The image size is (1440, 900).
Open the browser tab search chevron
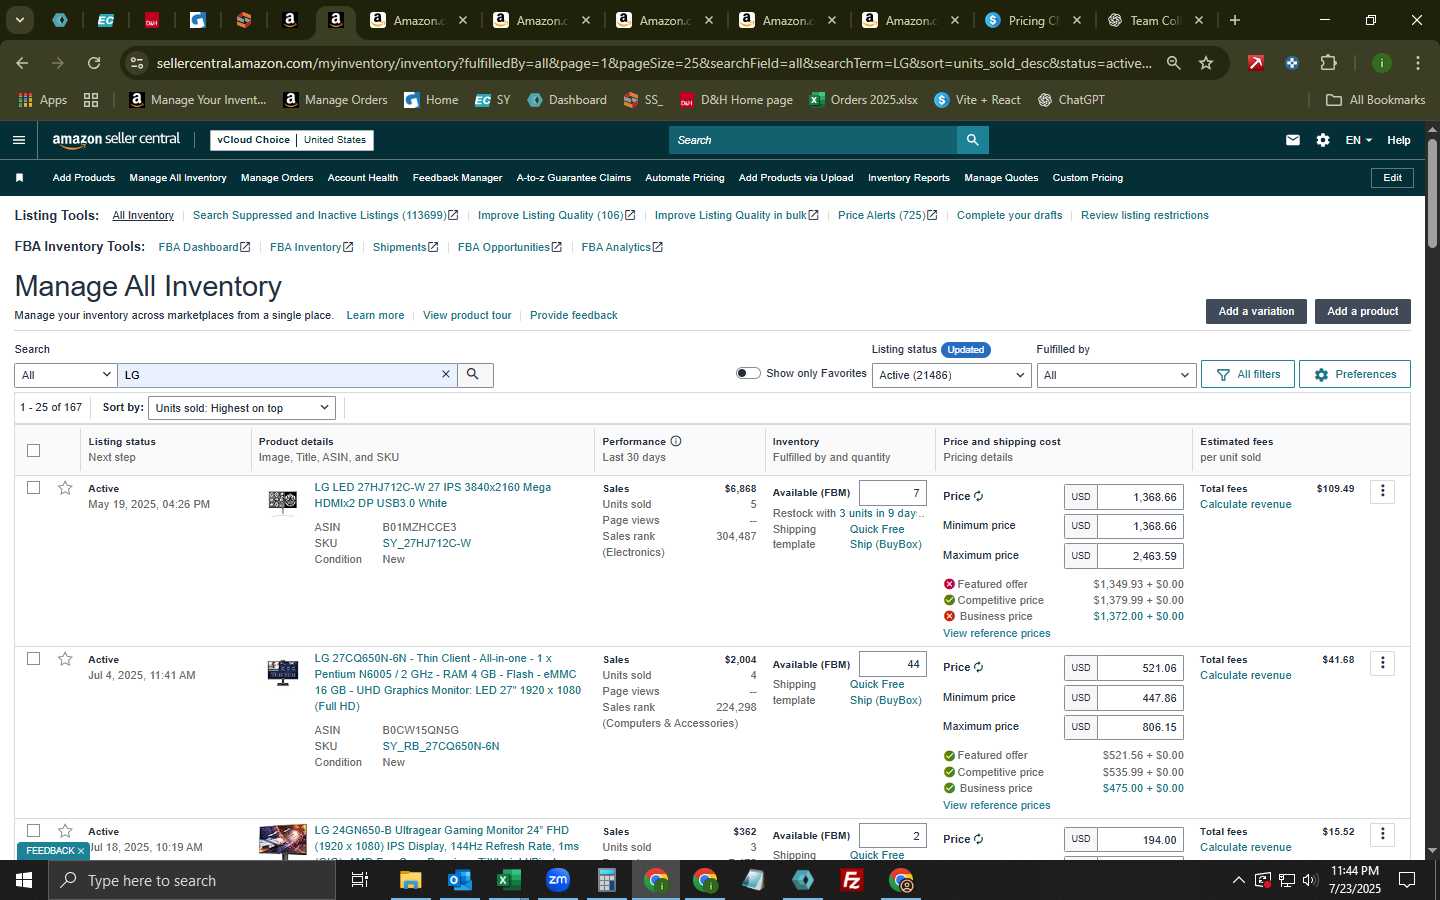[19, 20]
